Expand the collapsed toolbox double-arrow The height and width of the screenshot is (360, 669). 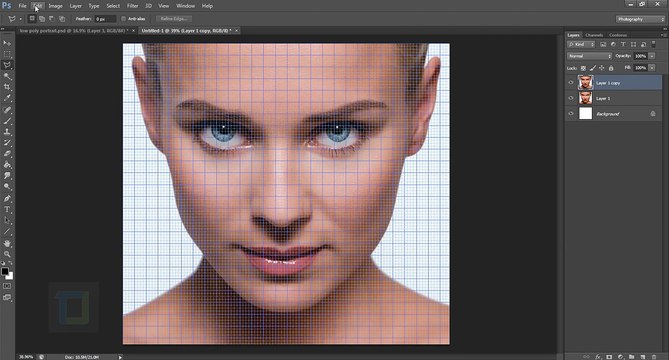click(x=3, y=29)
